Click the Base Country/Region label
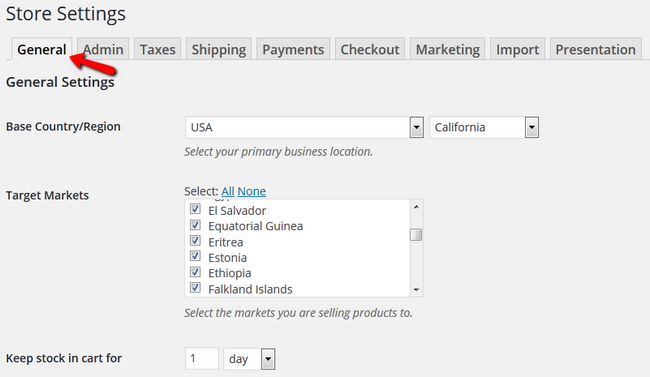Screen dimensions: 650x377 [63, 126]
